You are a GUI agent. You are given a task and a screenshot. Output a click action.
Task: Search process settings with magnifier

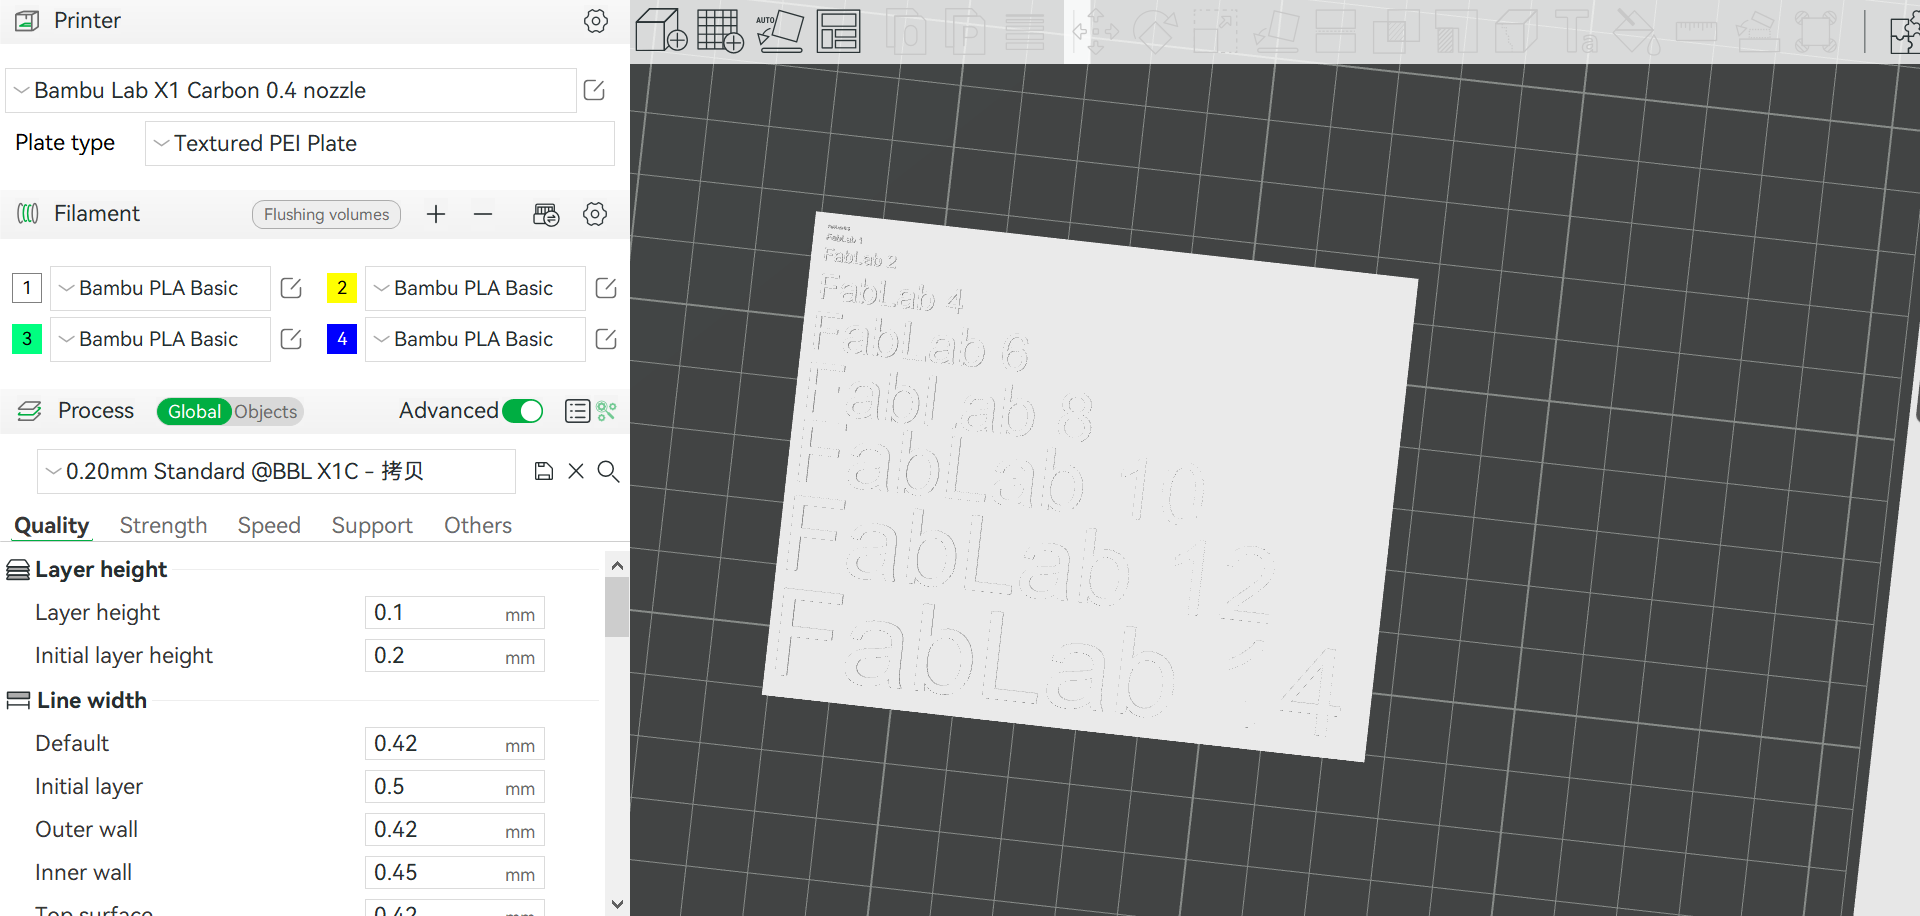608,471
